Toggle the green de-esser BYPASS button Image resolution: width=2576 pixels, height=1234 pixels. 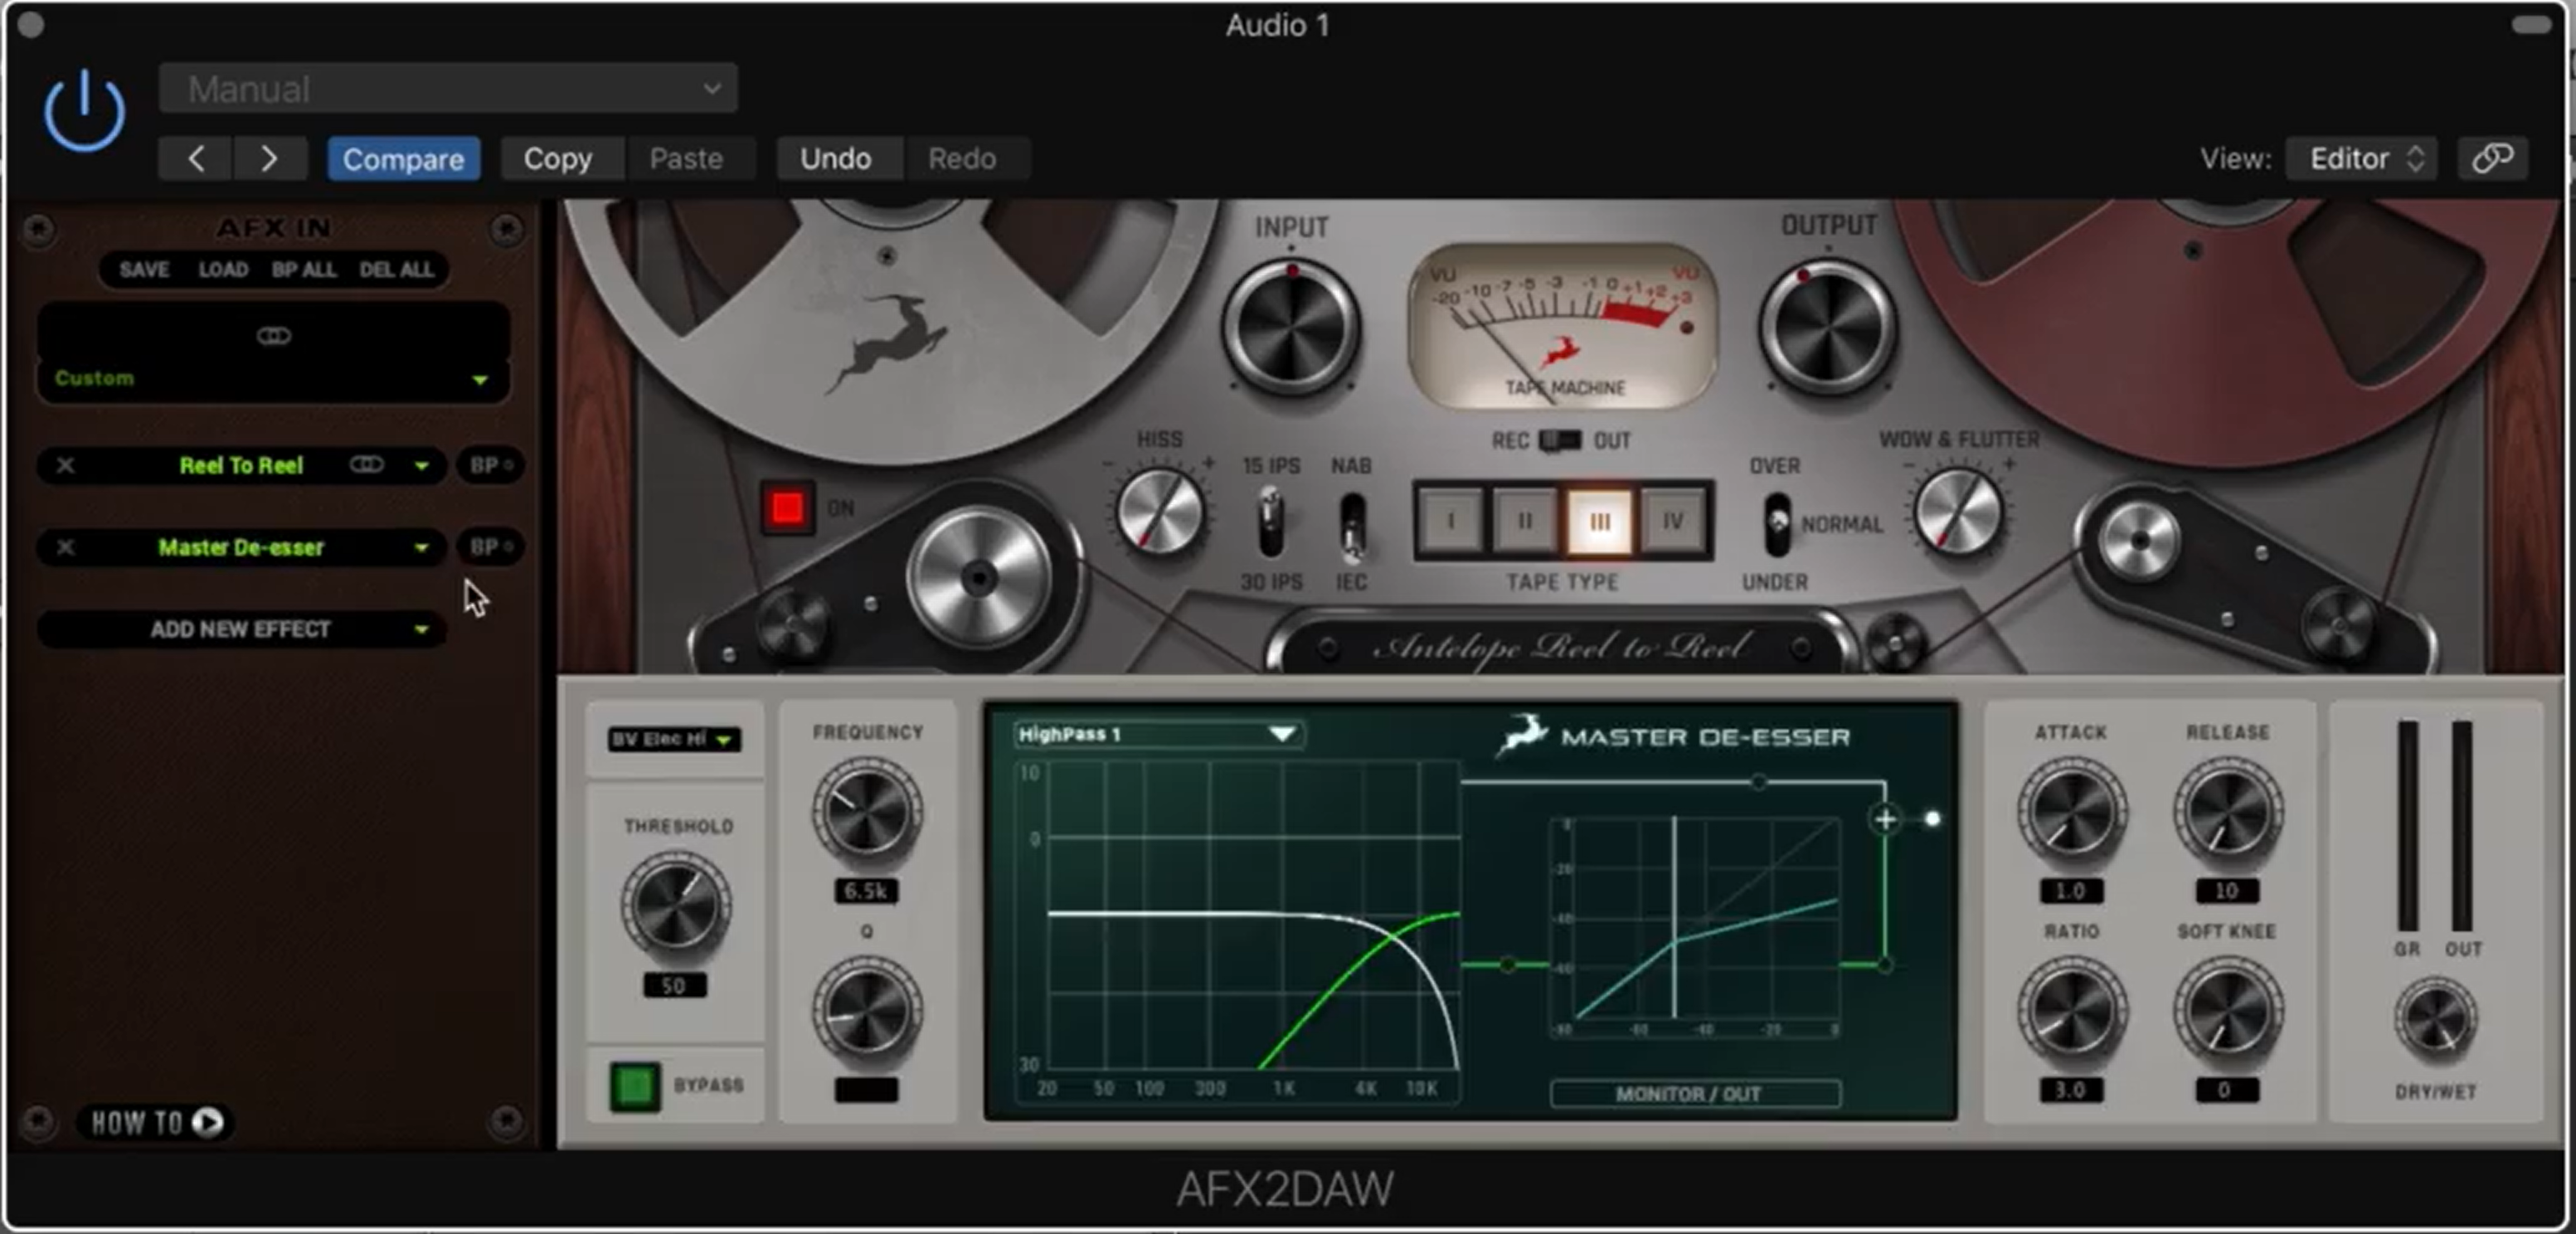635,1086
